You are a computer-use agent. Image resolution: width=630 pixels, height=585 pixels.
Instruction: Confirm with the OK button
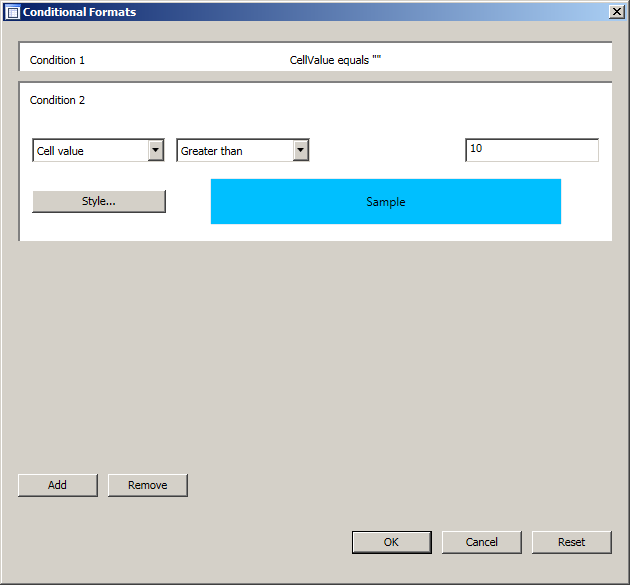(391, 542)
